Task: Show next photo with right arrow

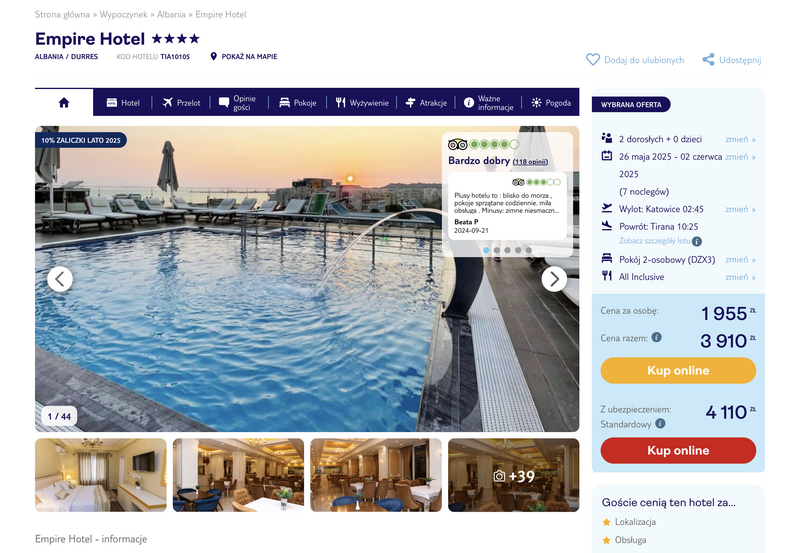Action: (554, 279)
